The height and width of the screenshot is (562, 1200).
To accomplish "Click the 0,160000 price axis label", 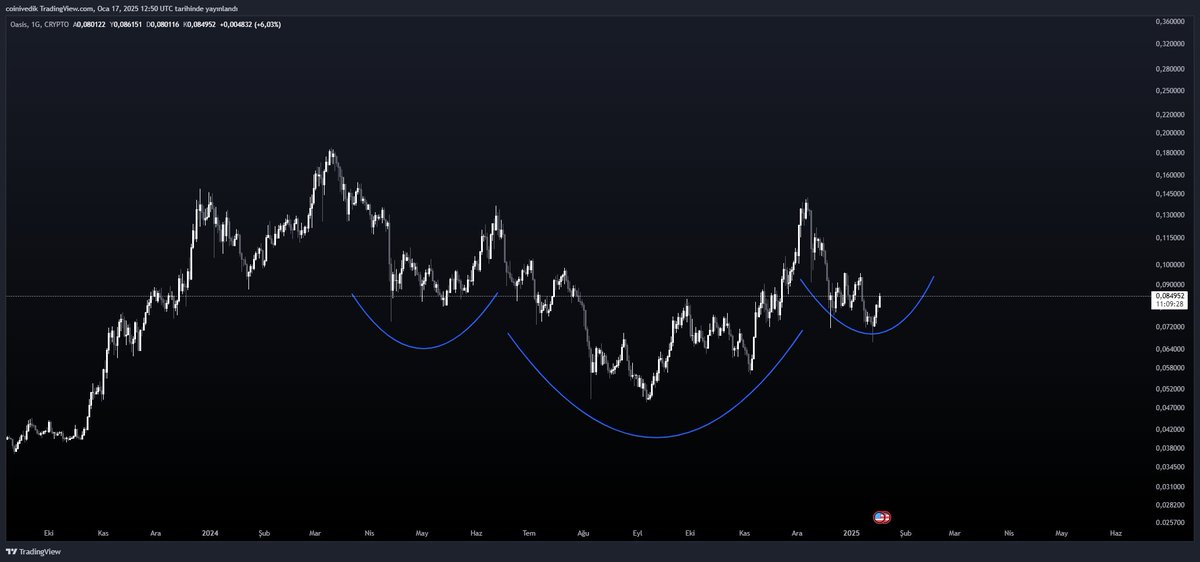I will click(1168, 175).
